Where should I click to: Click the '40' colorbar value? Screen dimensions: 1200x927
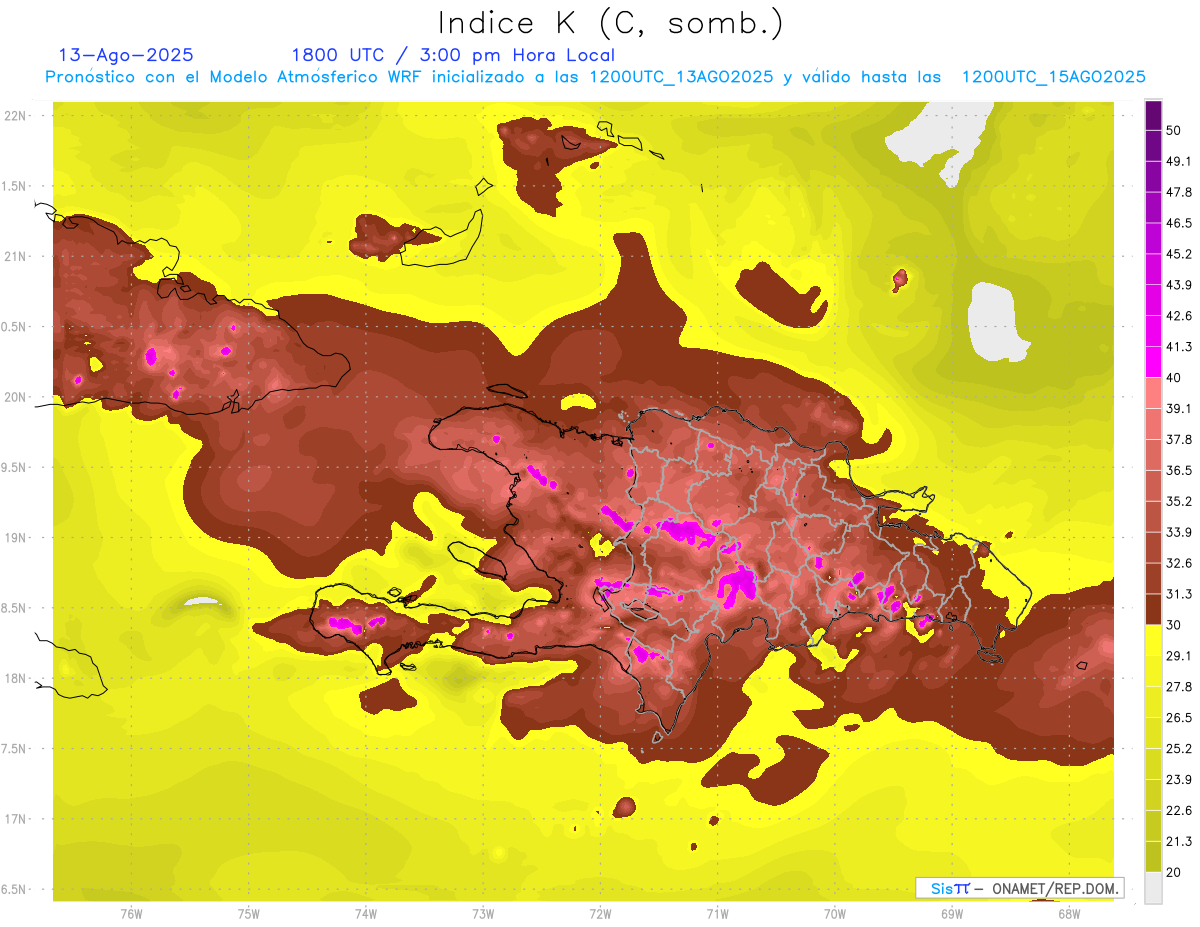[x=1174, y=378]
